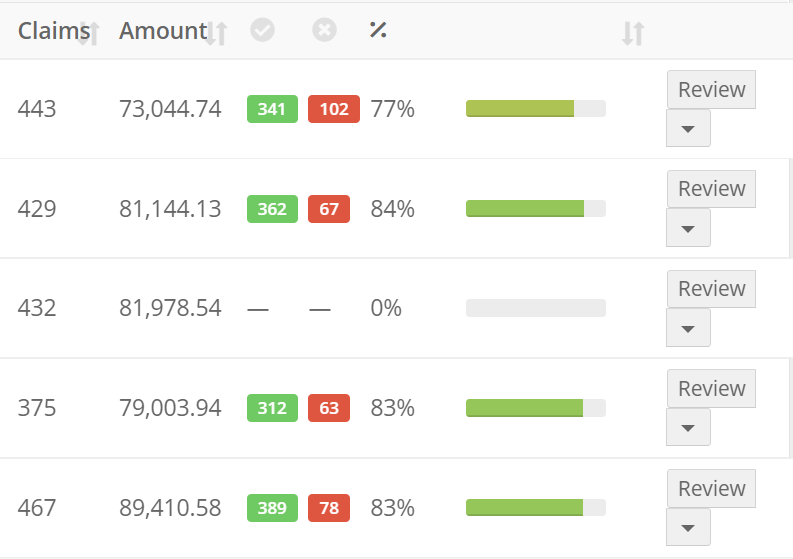793x559 pixels.
Task: Click the red 78 rejected badge
Action: click(x=329, y=508)
